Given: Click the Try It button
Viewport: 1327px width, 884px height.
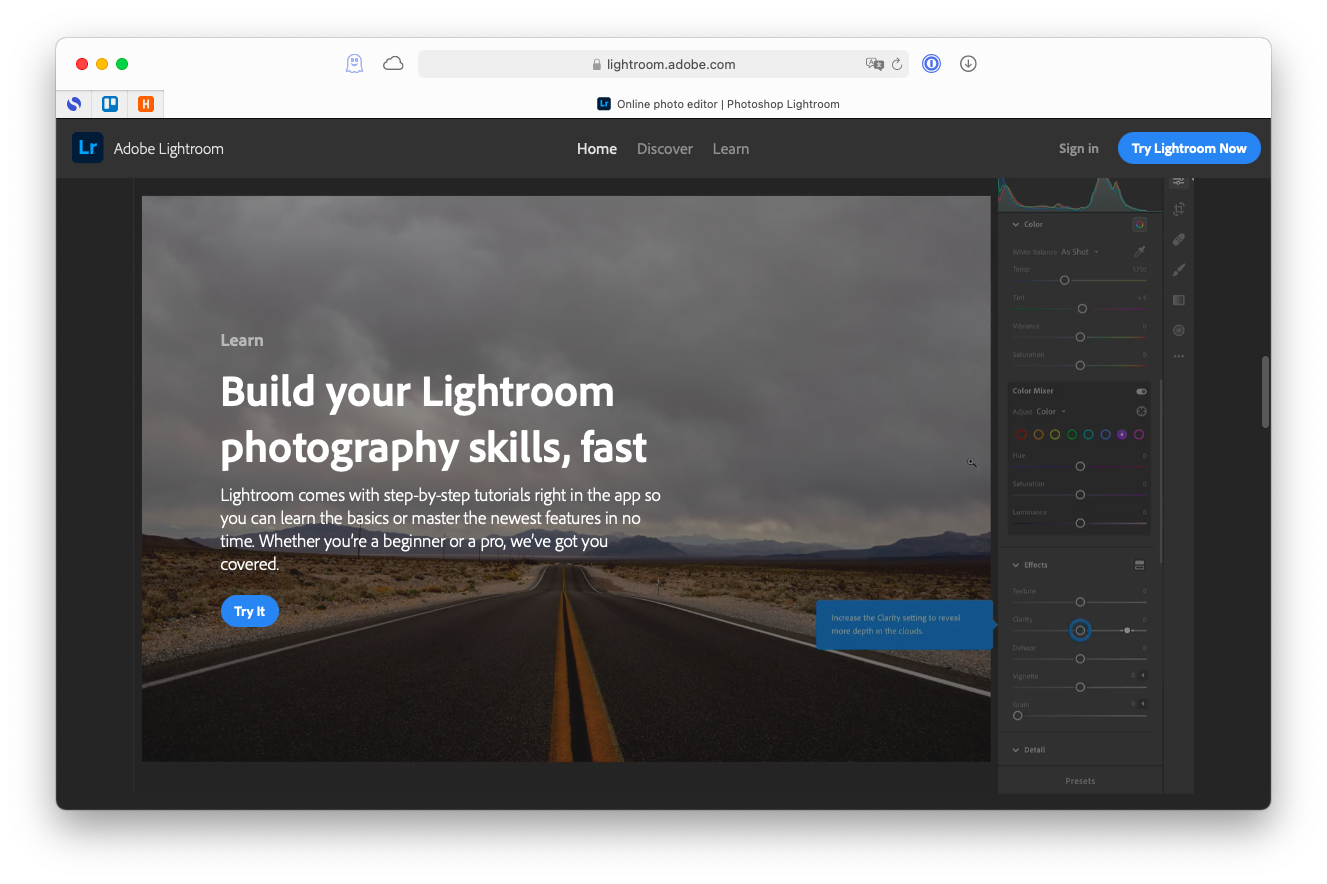Looking at the screenshot, I should (x=249, y=611).
